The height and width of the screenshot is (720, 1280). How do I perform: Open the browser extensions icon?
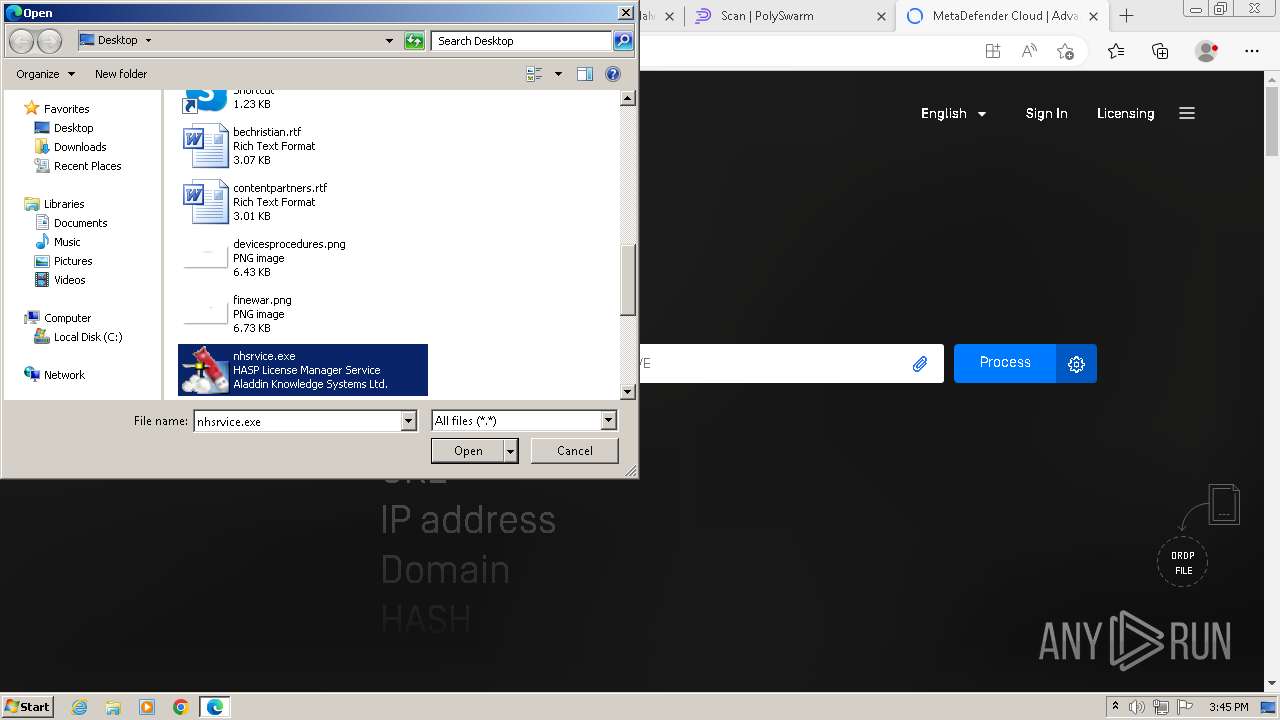click(x=993, y=51)
